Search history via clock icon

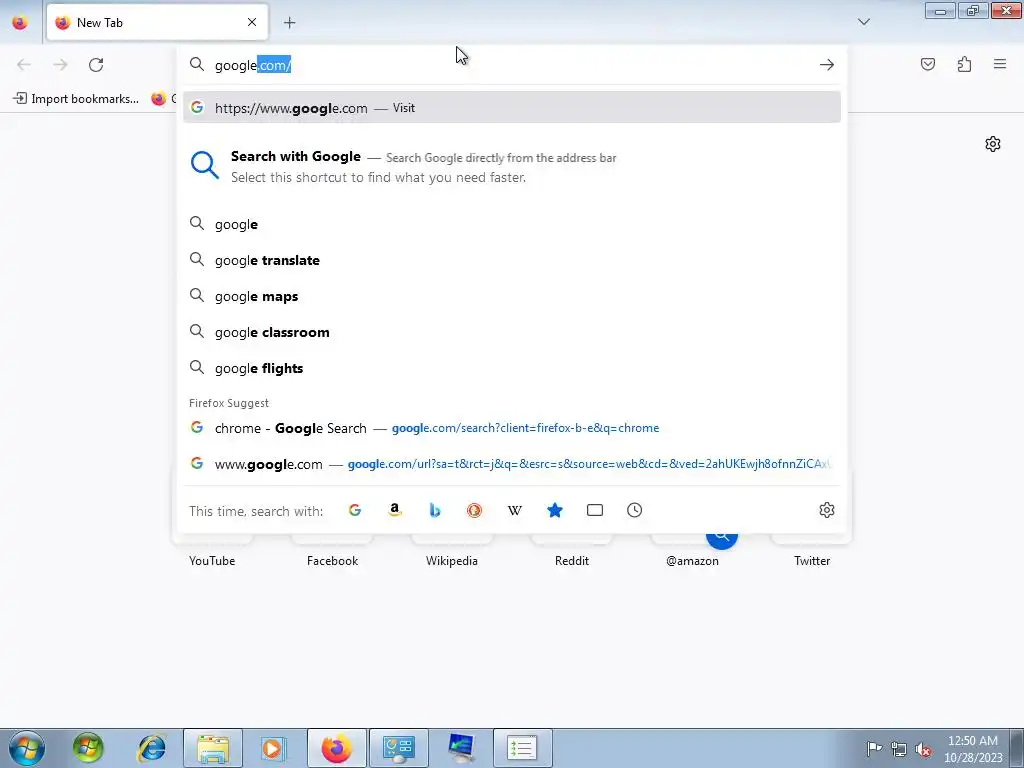click(634, 510)
